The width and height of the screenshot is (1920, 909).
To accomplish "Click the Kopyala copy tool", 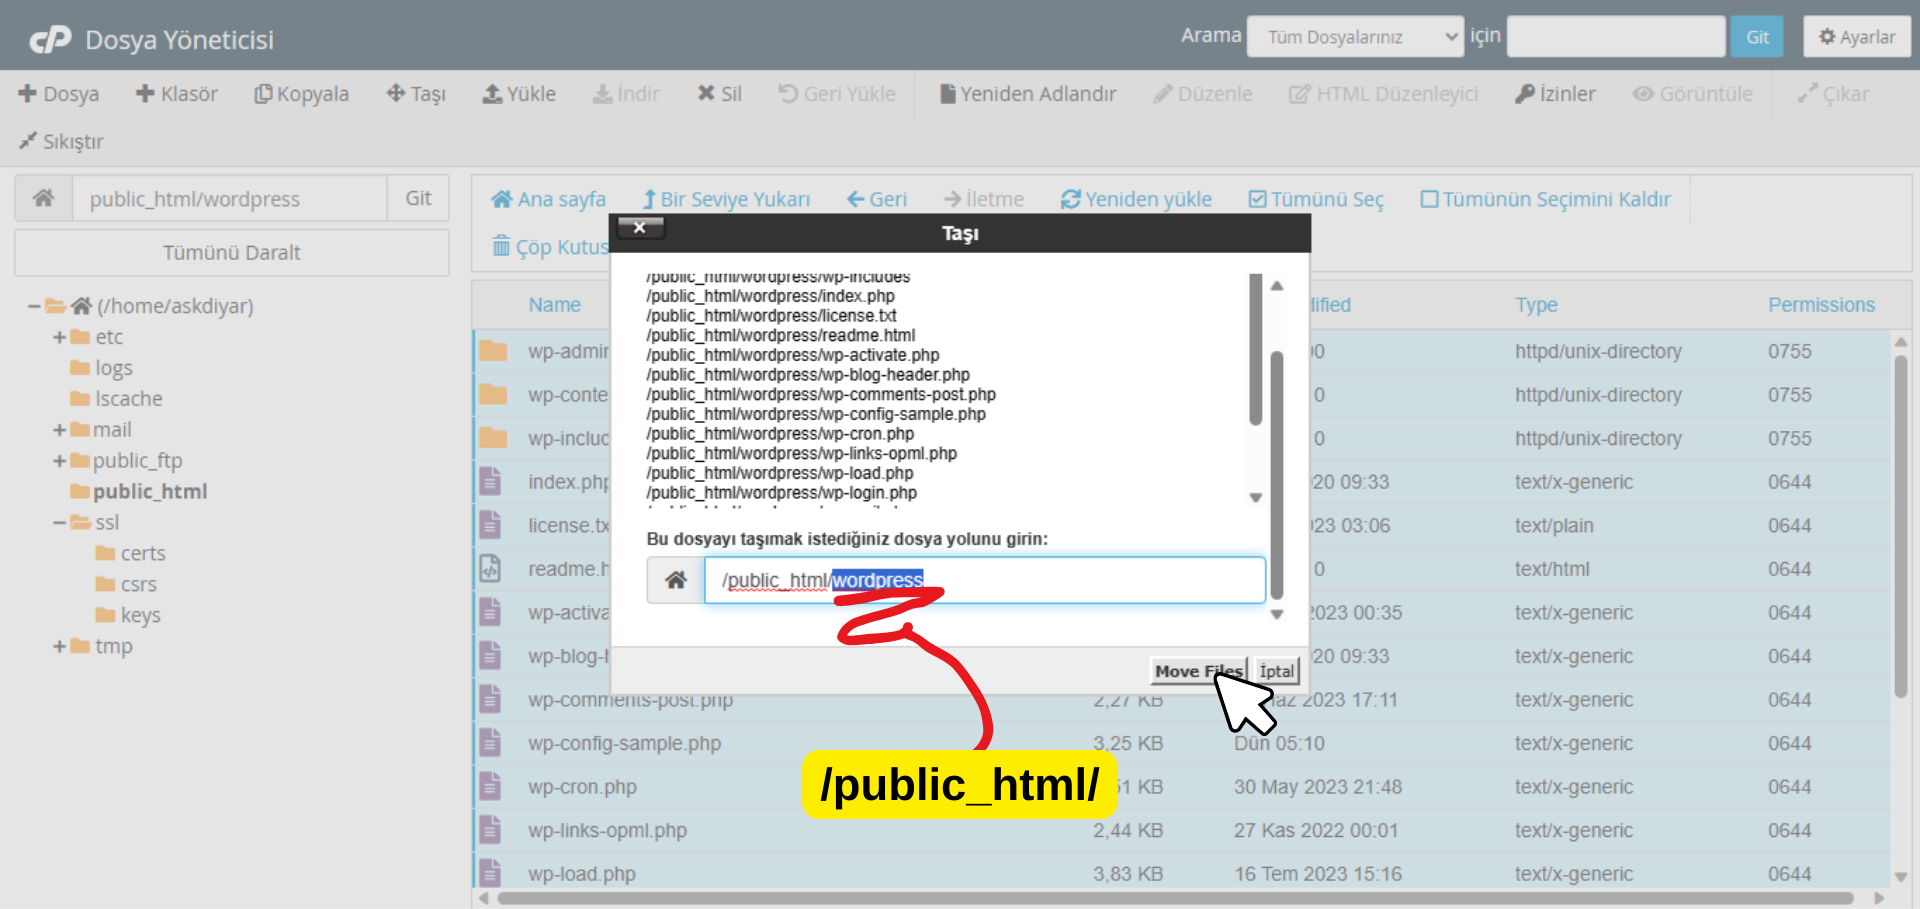I will (302, 94).
